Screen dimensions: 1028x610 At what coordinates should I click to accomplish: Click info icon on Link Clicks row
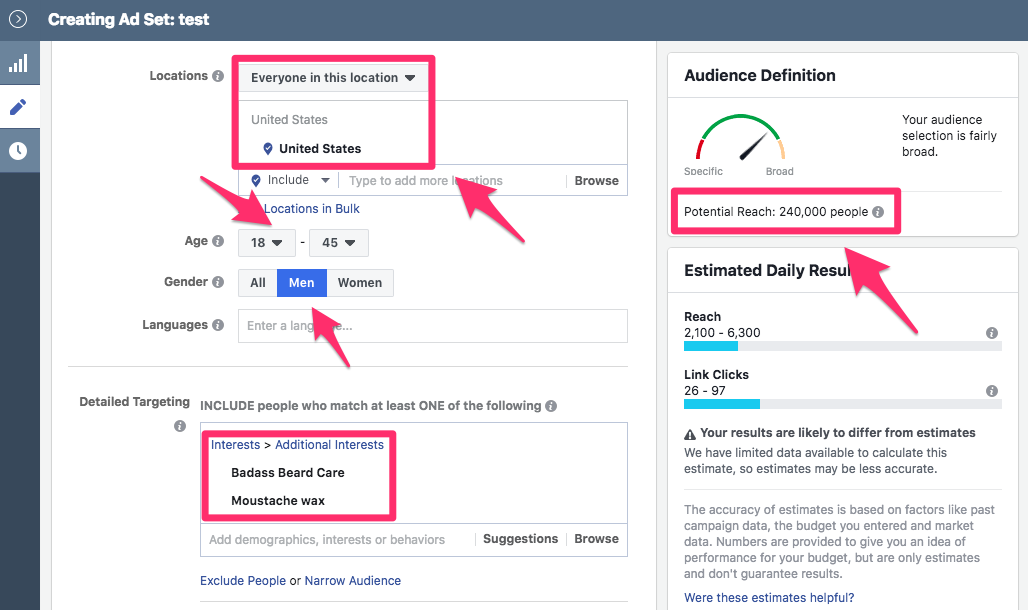[x=992, y=391]
